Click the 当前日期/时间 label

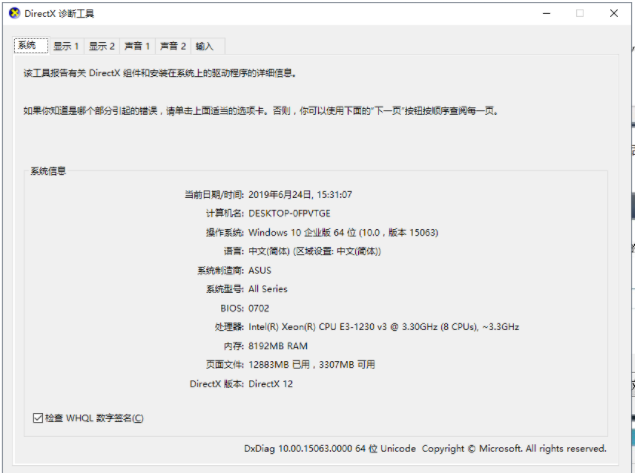coord(214,195)
